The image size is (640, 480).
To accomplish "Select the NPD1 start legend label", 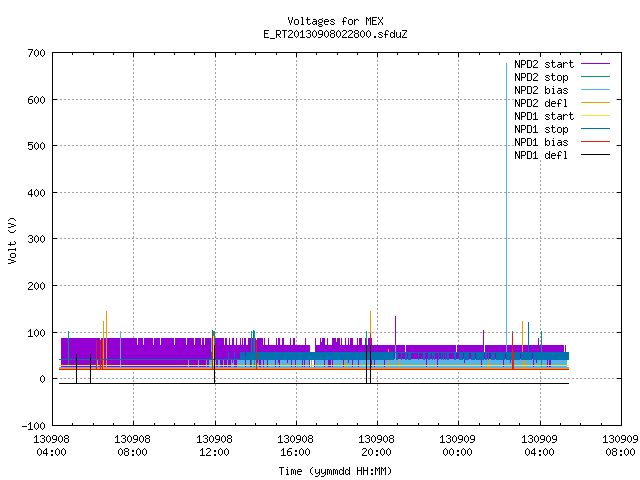I will [x=544, y=116].
